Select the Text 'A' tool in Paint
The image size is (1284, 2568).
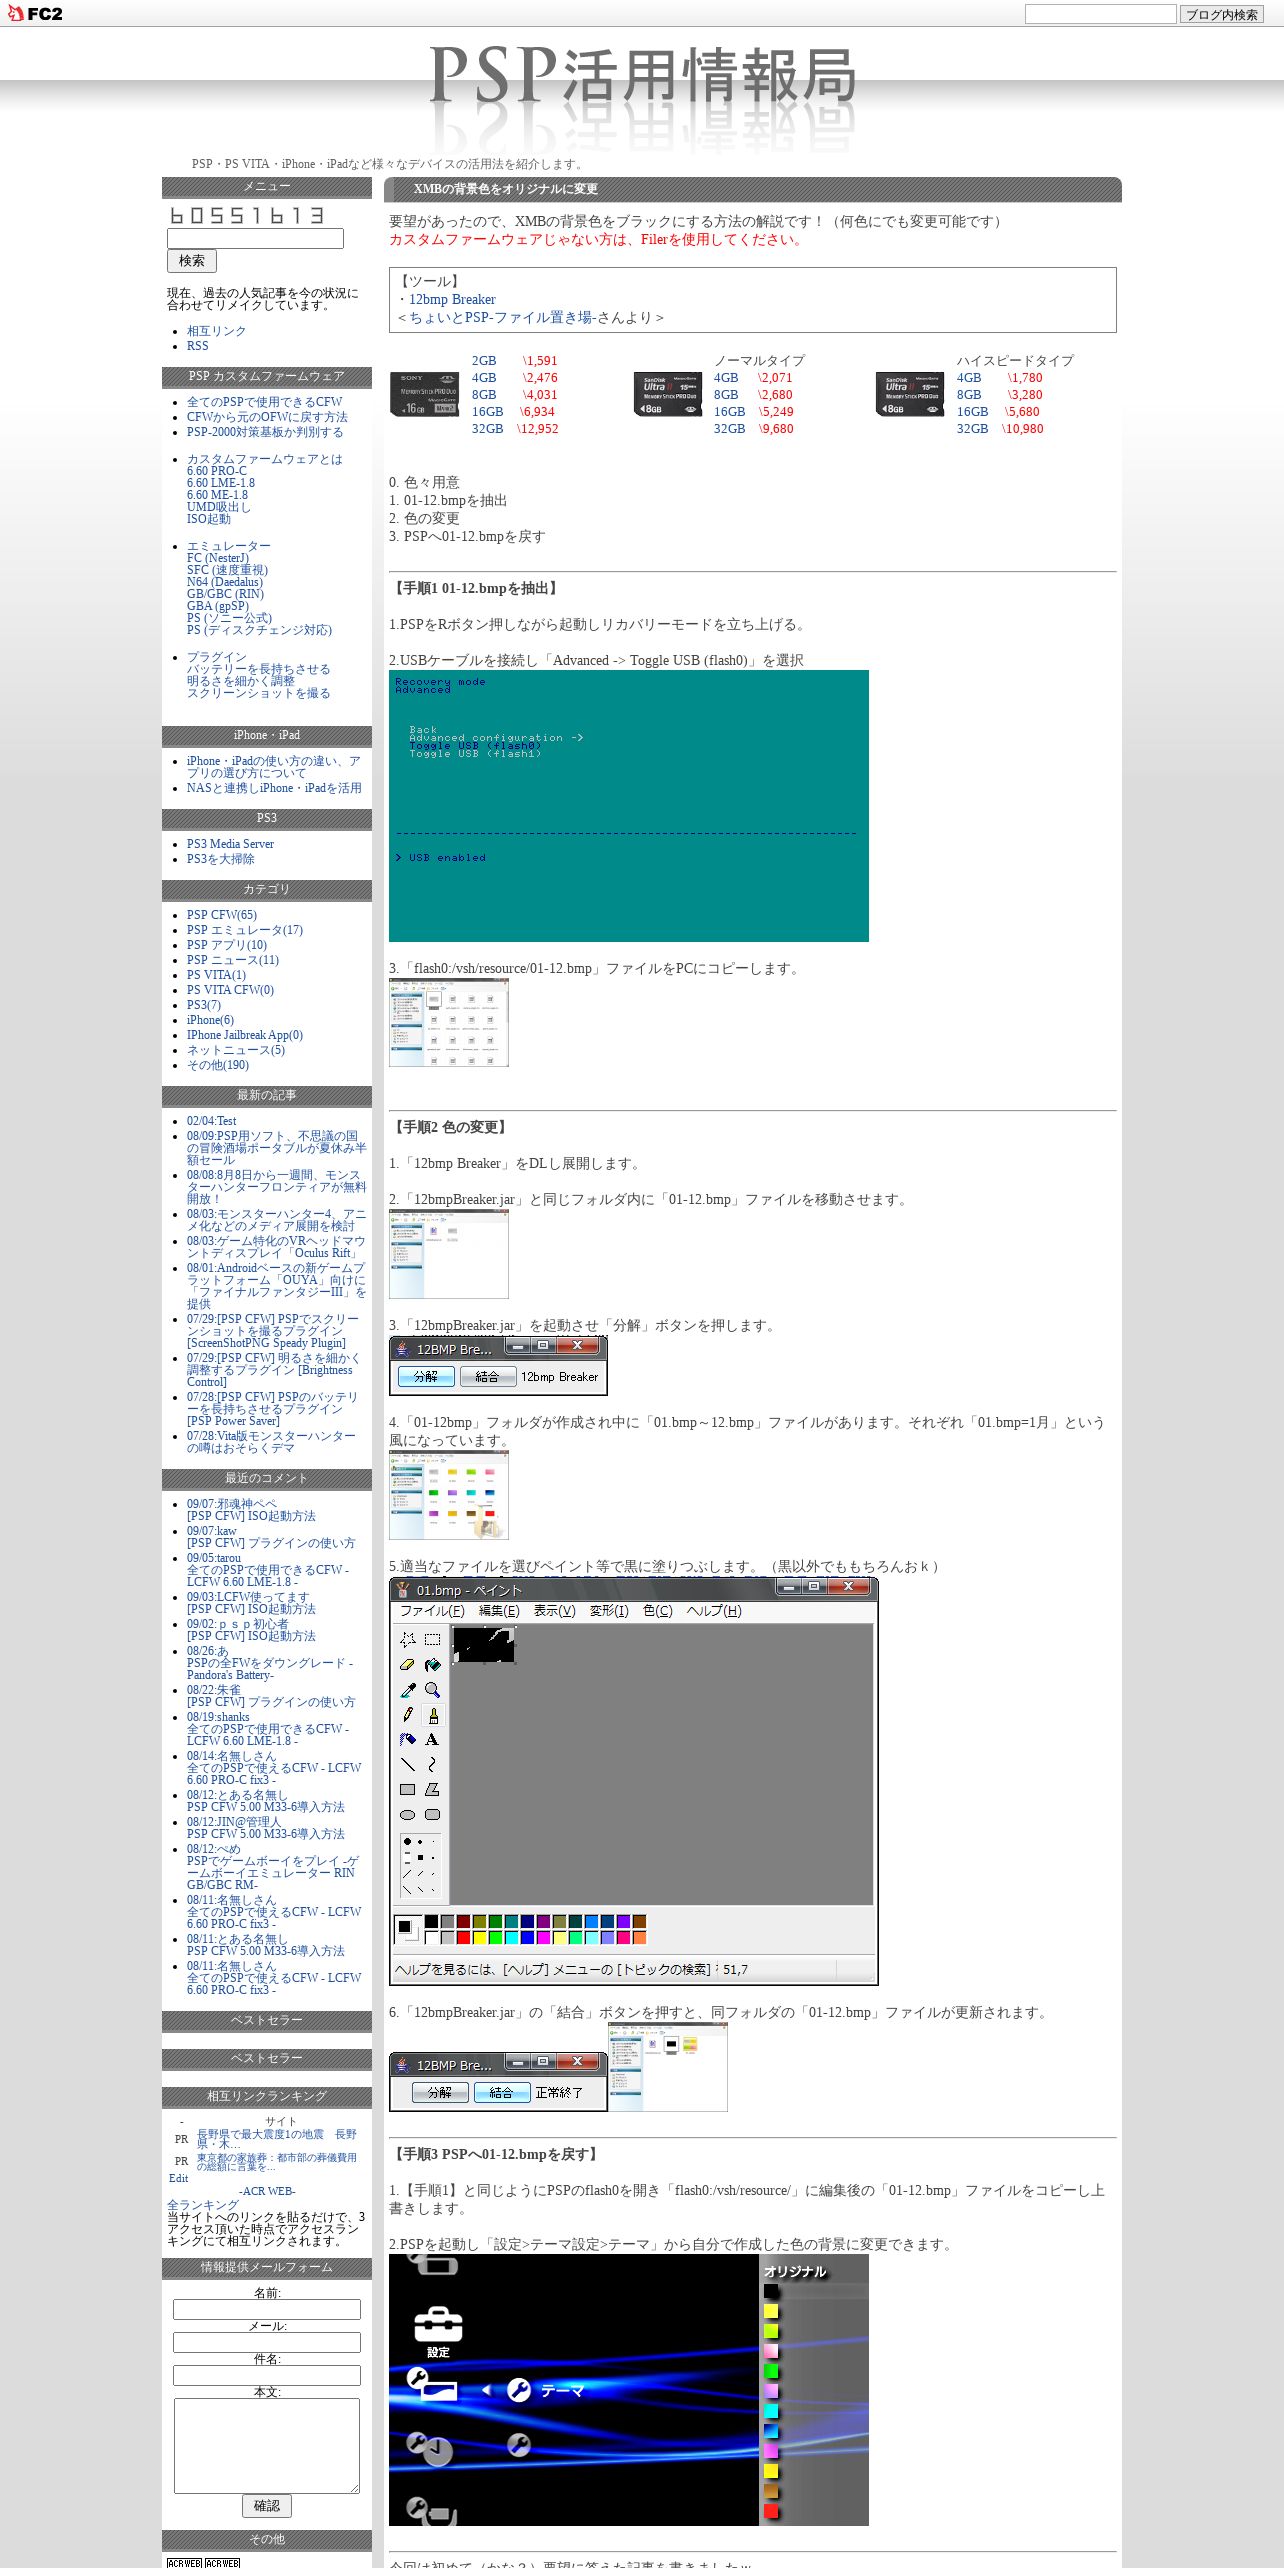(x=432, y=1740)
